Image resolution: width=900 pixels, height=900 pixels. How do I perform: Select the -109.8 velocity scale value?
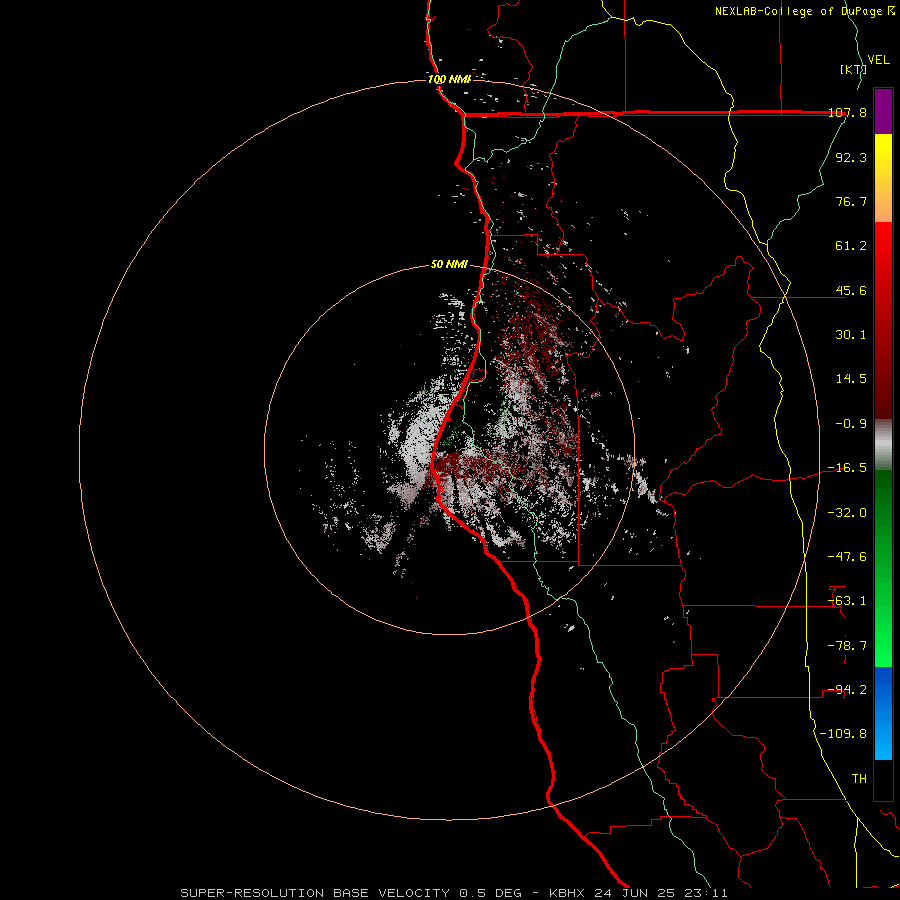(x=844, y=734)
